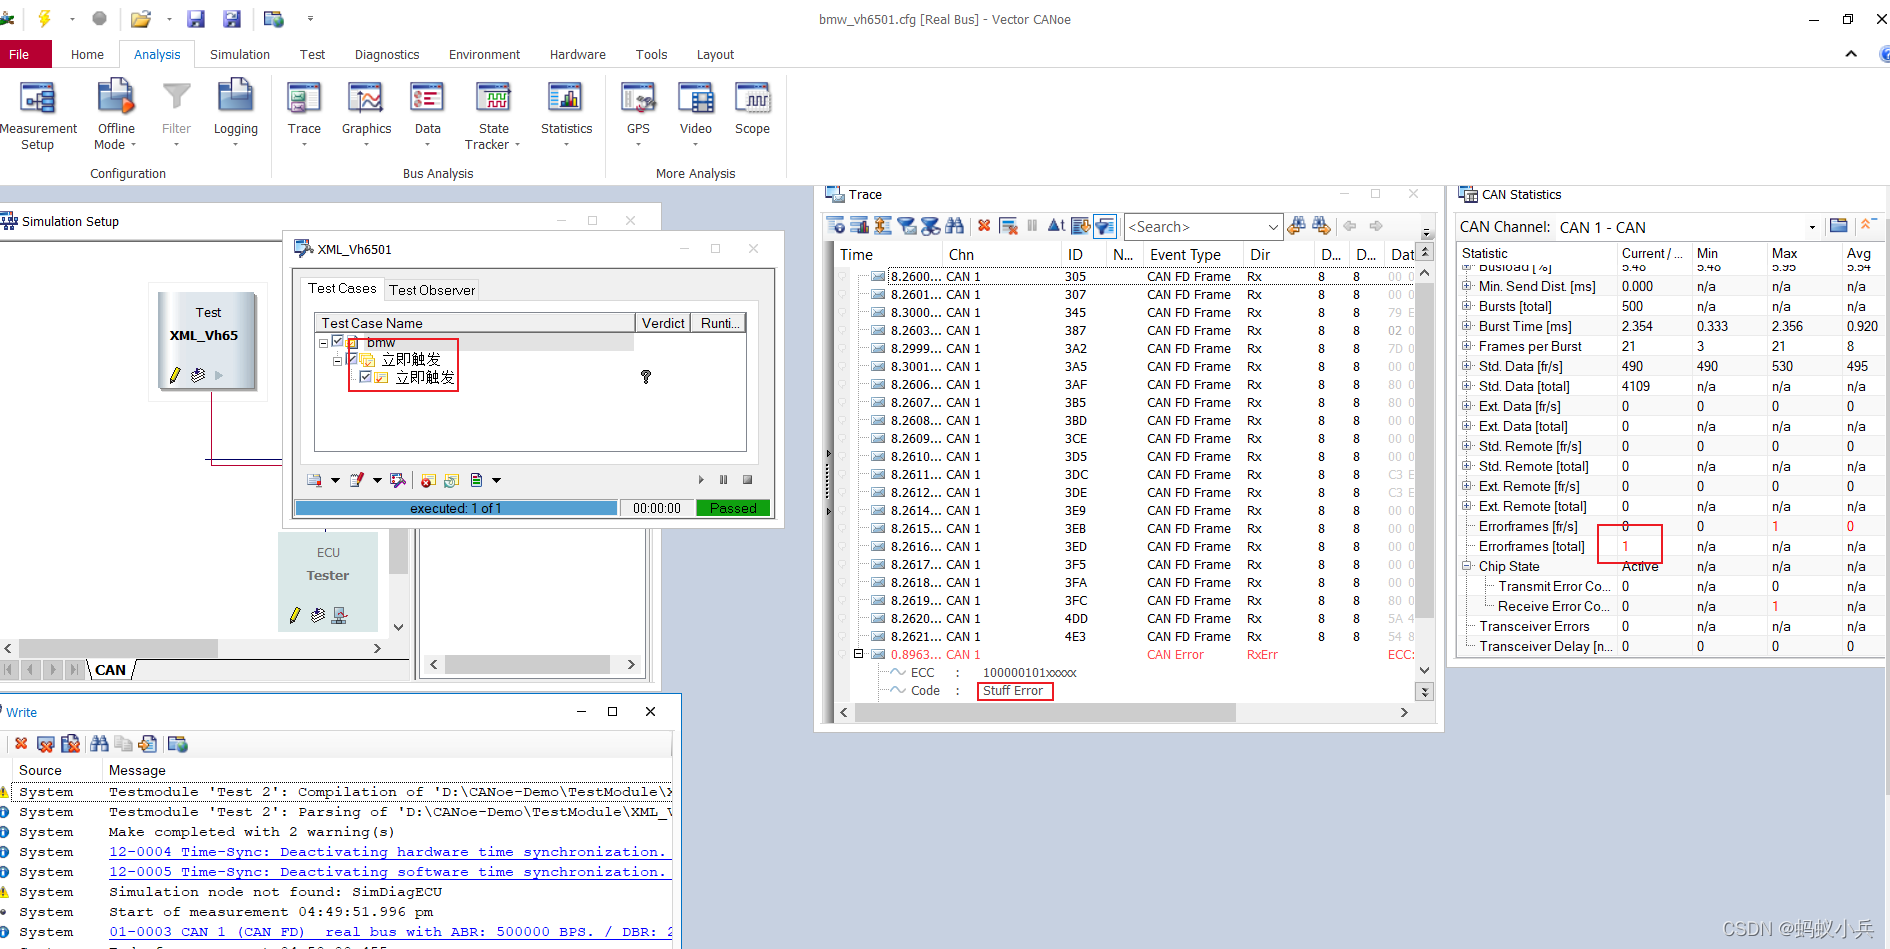Switch to the Diagnostics ribbon tab
1890x949 pixels.
point(387,54)
